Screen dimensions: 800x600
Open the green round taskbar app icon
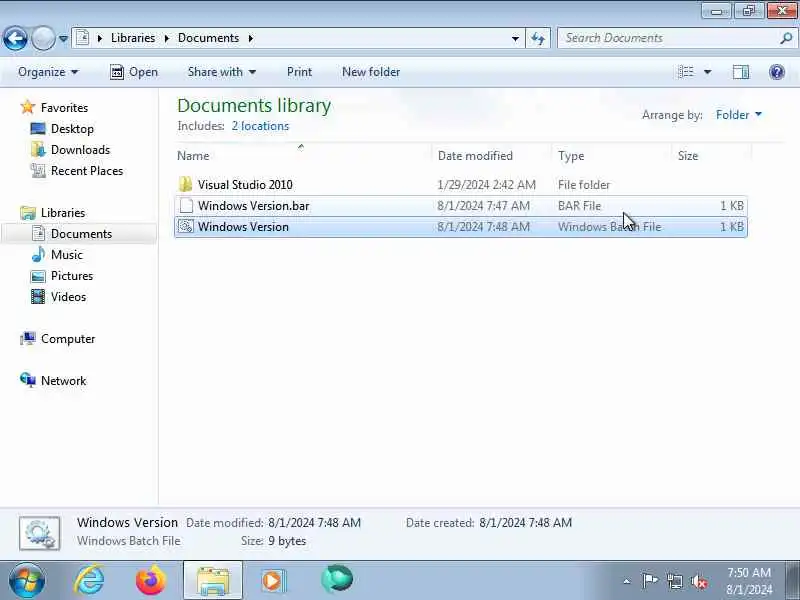tap(337, 579)
